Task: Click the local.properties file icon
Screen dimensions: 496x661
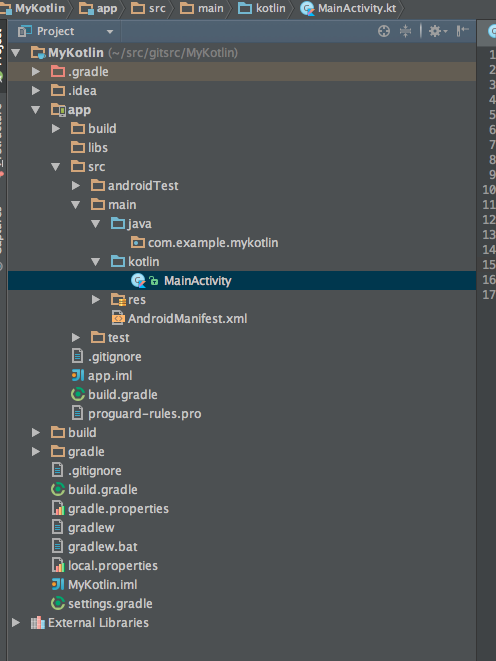Action: [58, 565]
